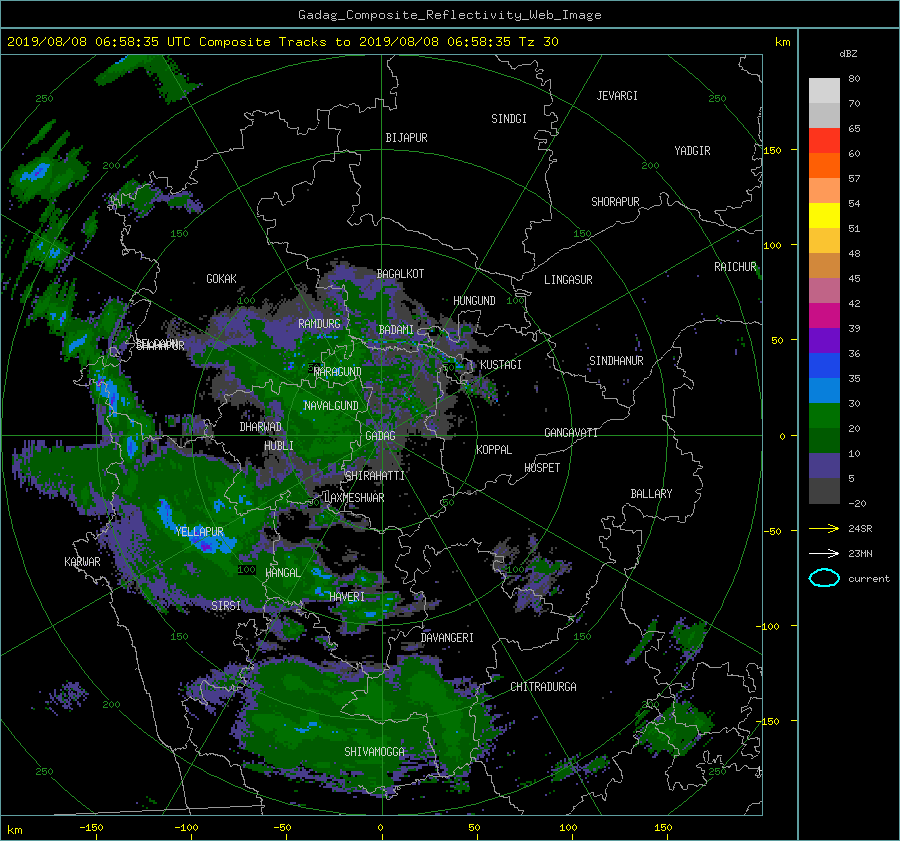
Task: Click the YADGIR city label
Action: click(692, 151)
